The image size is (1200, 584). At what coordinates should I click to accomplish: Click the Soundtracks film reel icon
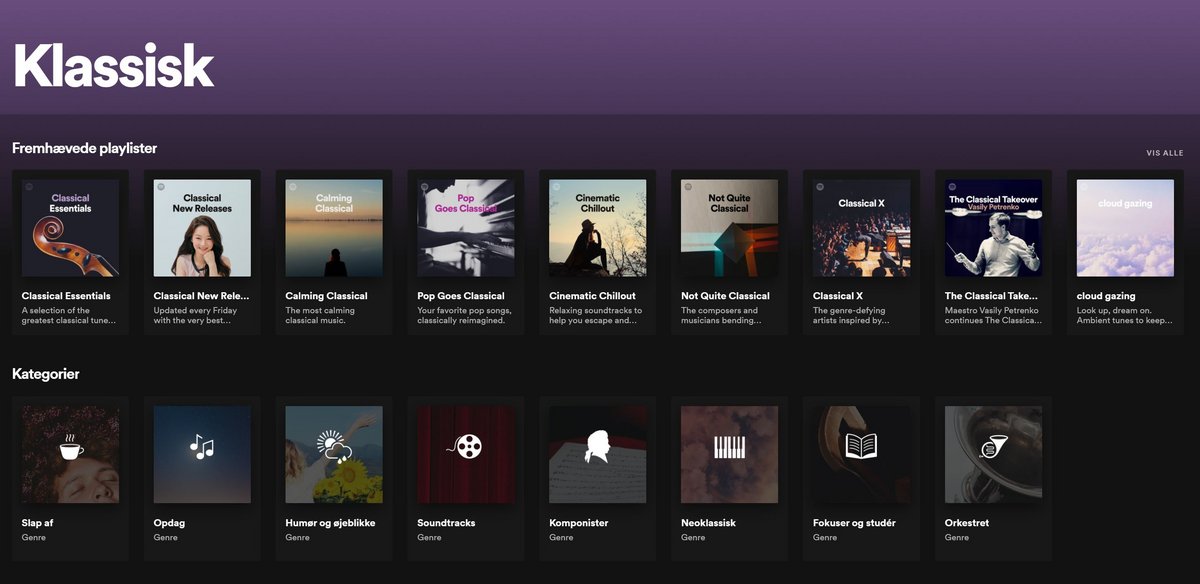465,447
